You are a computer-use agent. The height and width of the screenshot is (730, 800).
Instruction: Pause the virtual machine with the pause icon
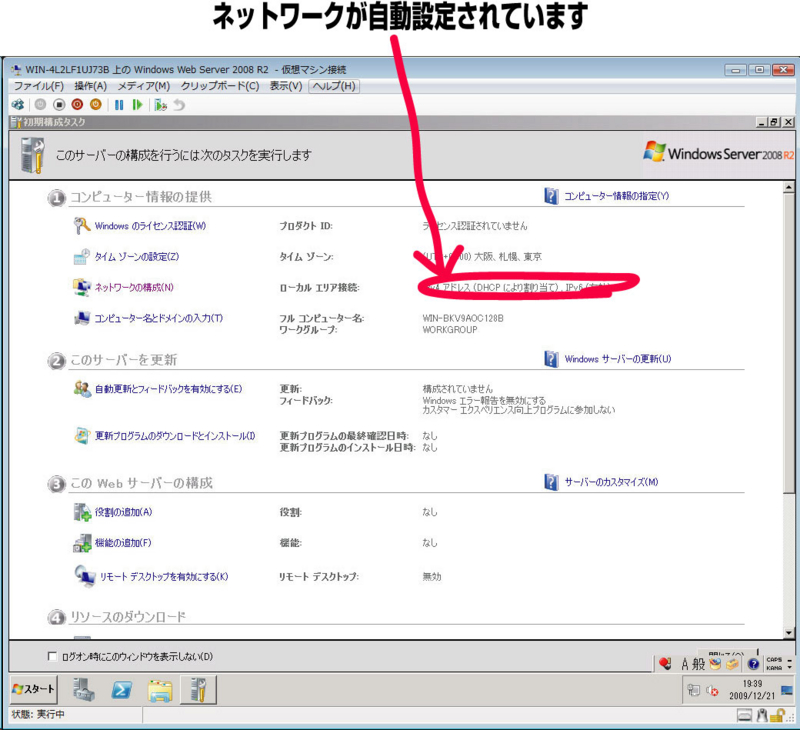point(119,104)
